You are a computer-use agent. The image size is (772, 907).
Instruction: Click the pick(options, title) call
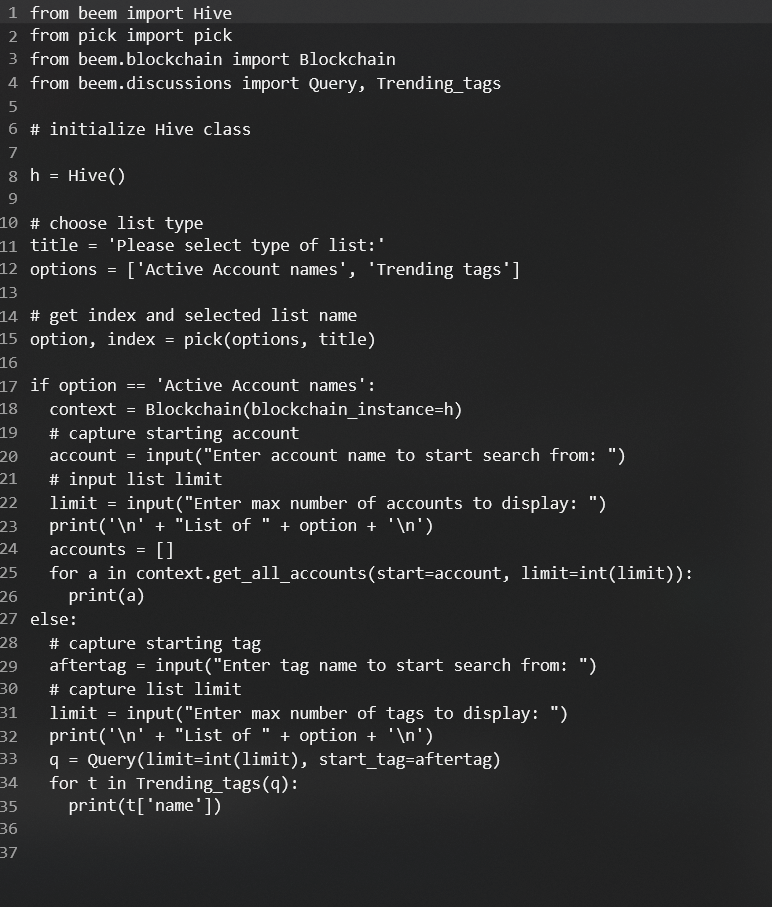(x=279, y=339)
